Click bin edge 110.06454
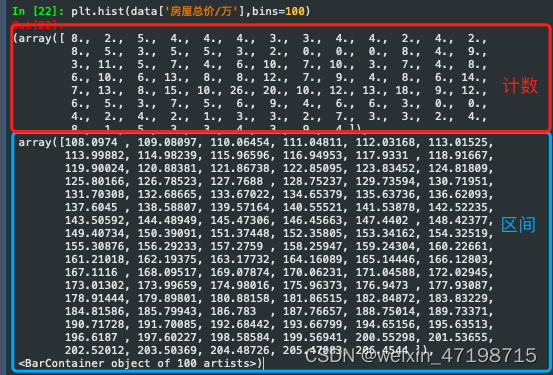This screenshot has height=375, width=553. (240, 143)
